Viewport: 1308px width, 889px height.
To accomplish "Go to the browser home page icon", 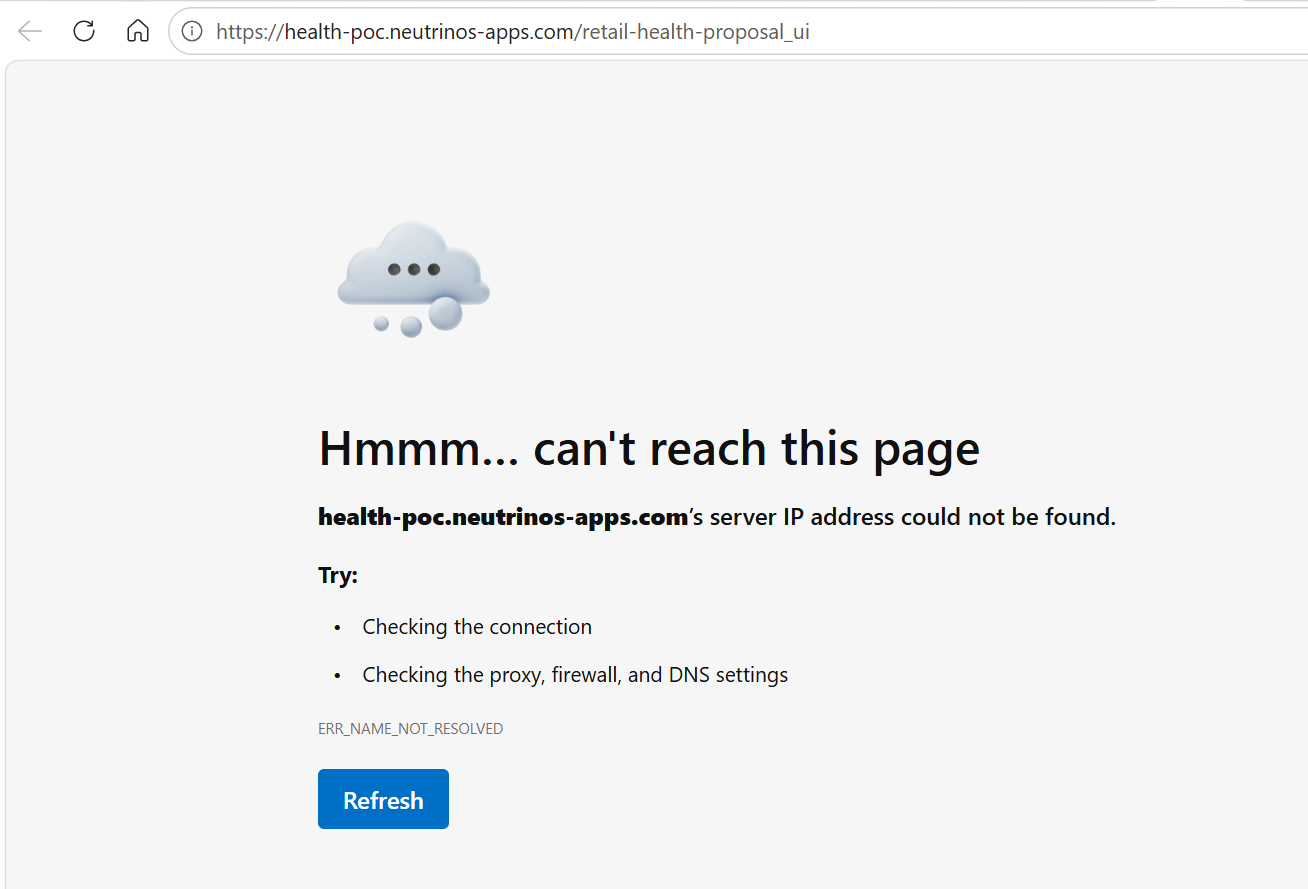I will (138, 31).
